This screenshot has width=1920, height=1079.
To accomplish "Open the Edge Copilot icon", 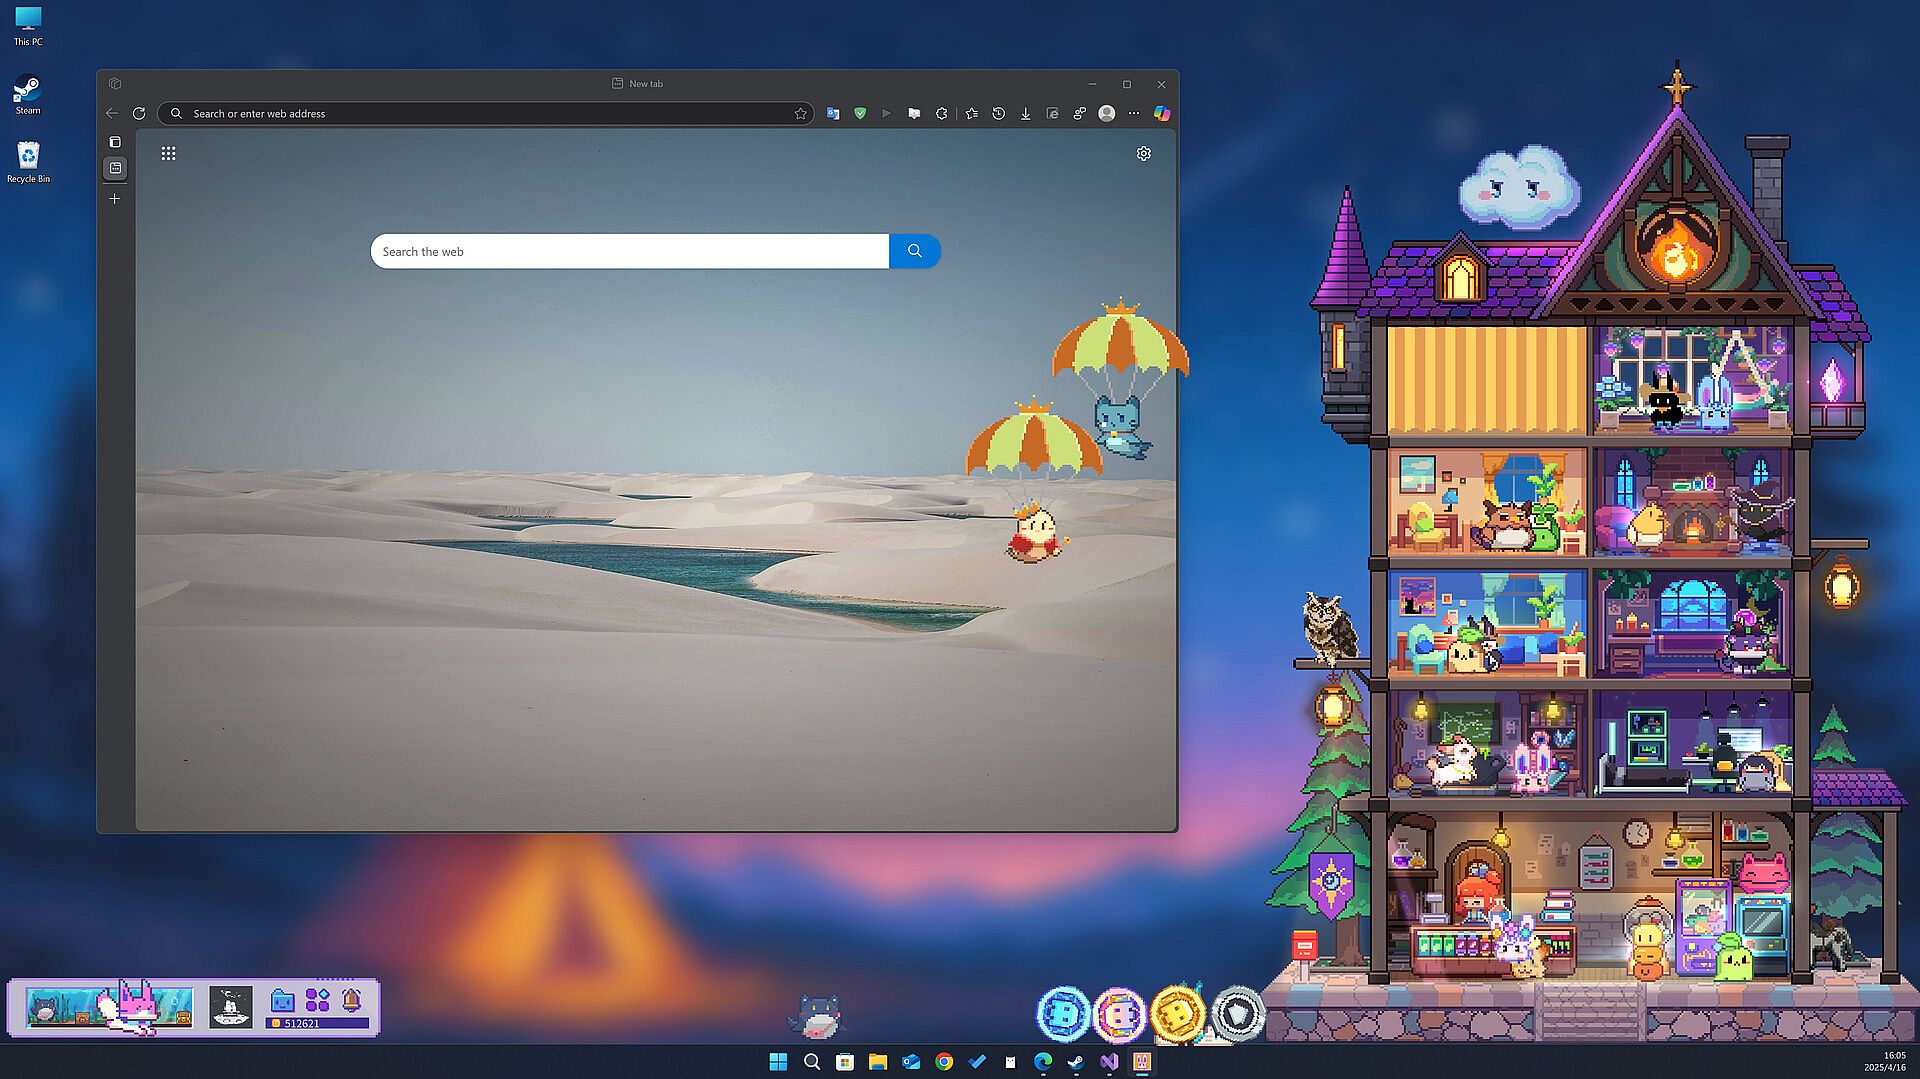I will coord(1161,113).
